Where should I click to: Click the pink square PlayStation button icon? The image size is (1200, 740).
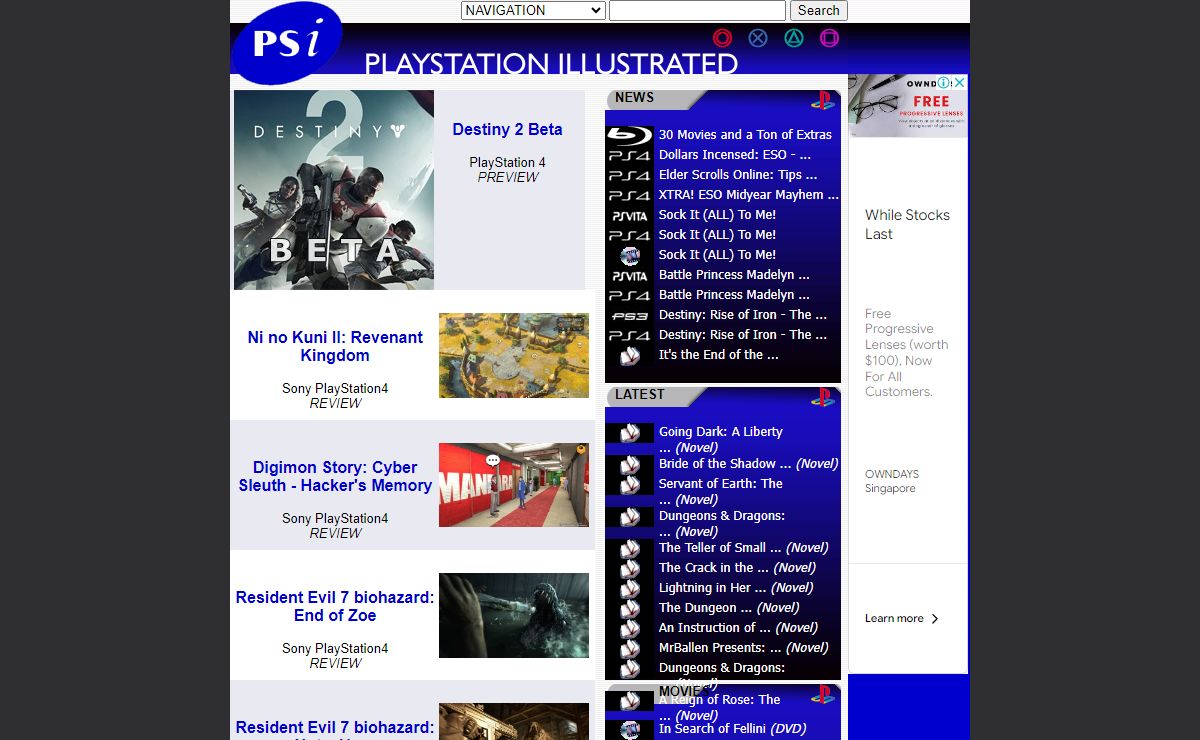[829, 38]
